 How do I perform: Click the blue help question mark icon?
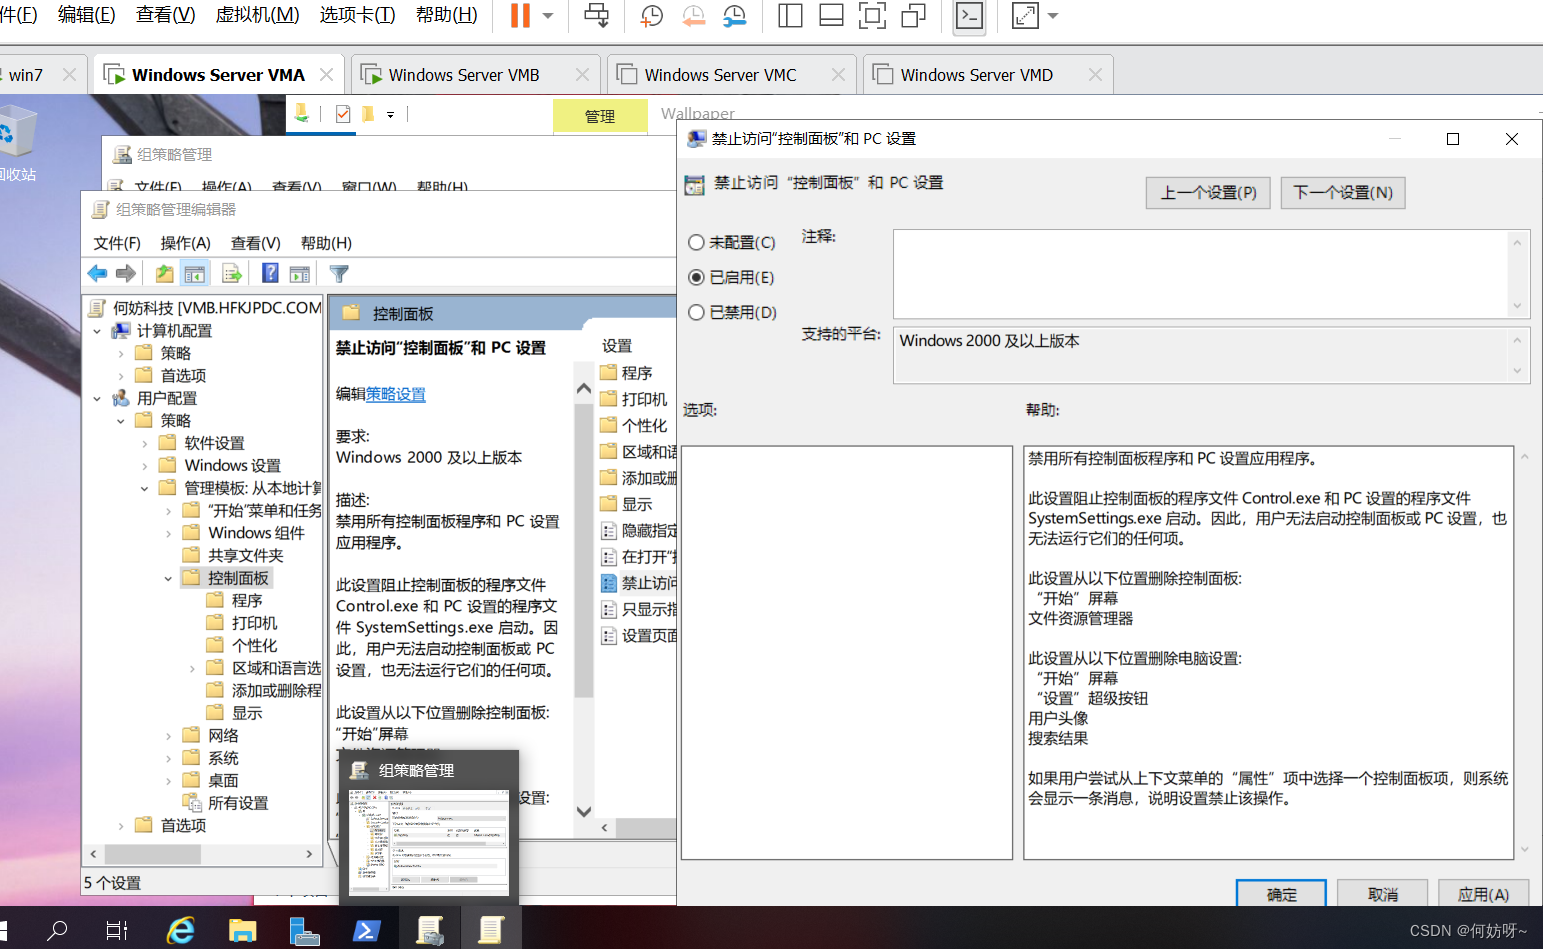pos(270,273)
